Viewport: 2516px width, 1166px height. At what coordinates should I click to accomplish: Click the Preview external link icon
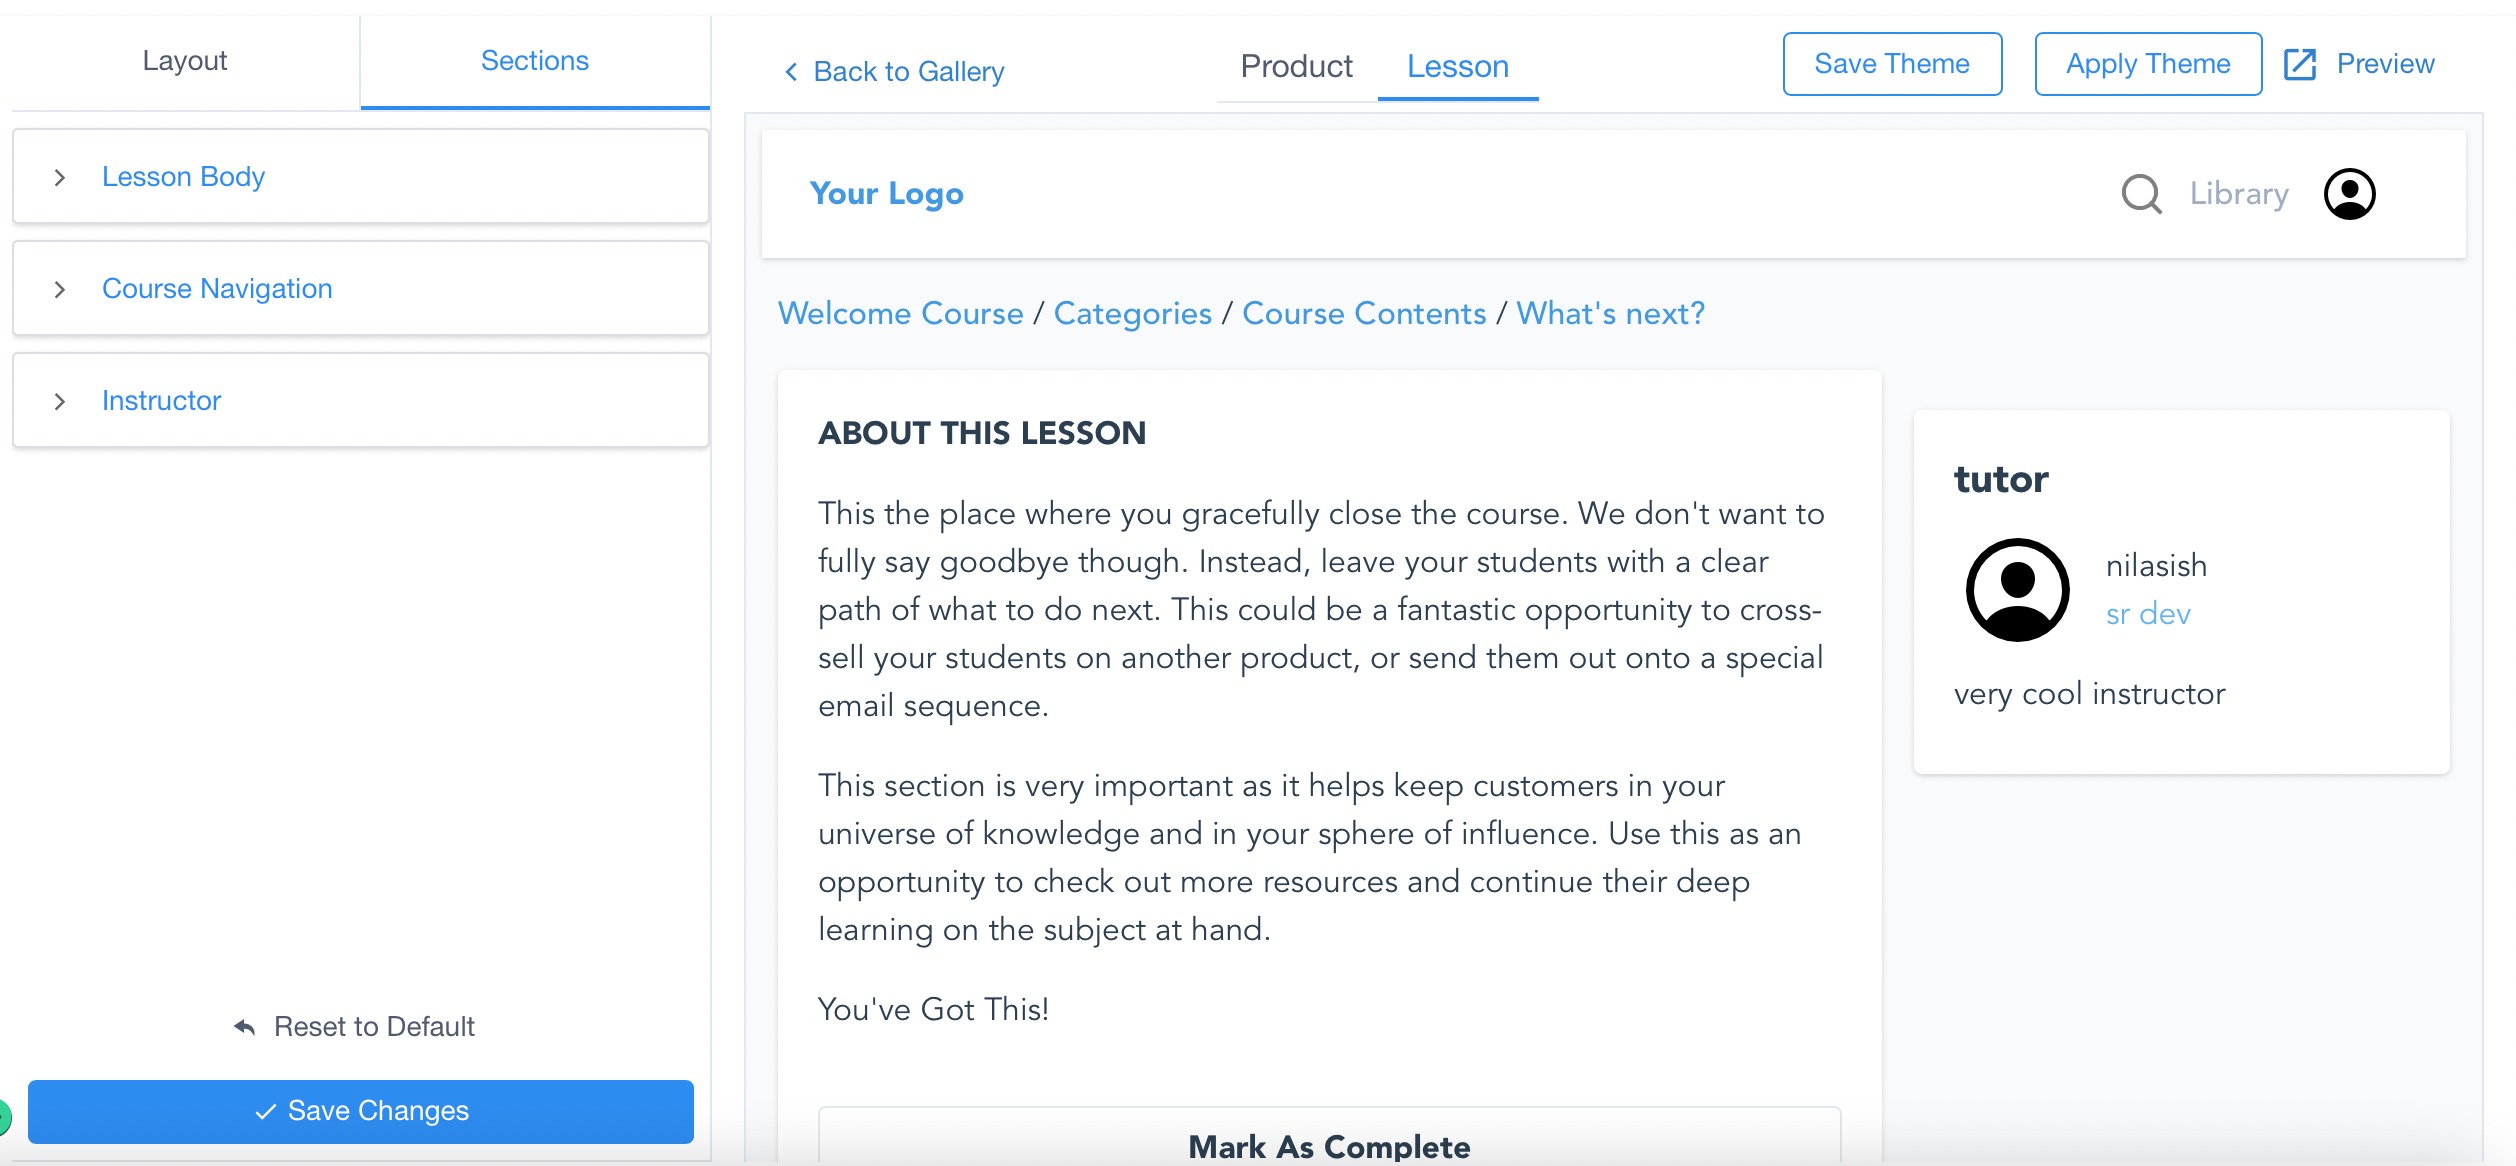click(2299, 64)
